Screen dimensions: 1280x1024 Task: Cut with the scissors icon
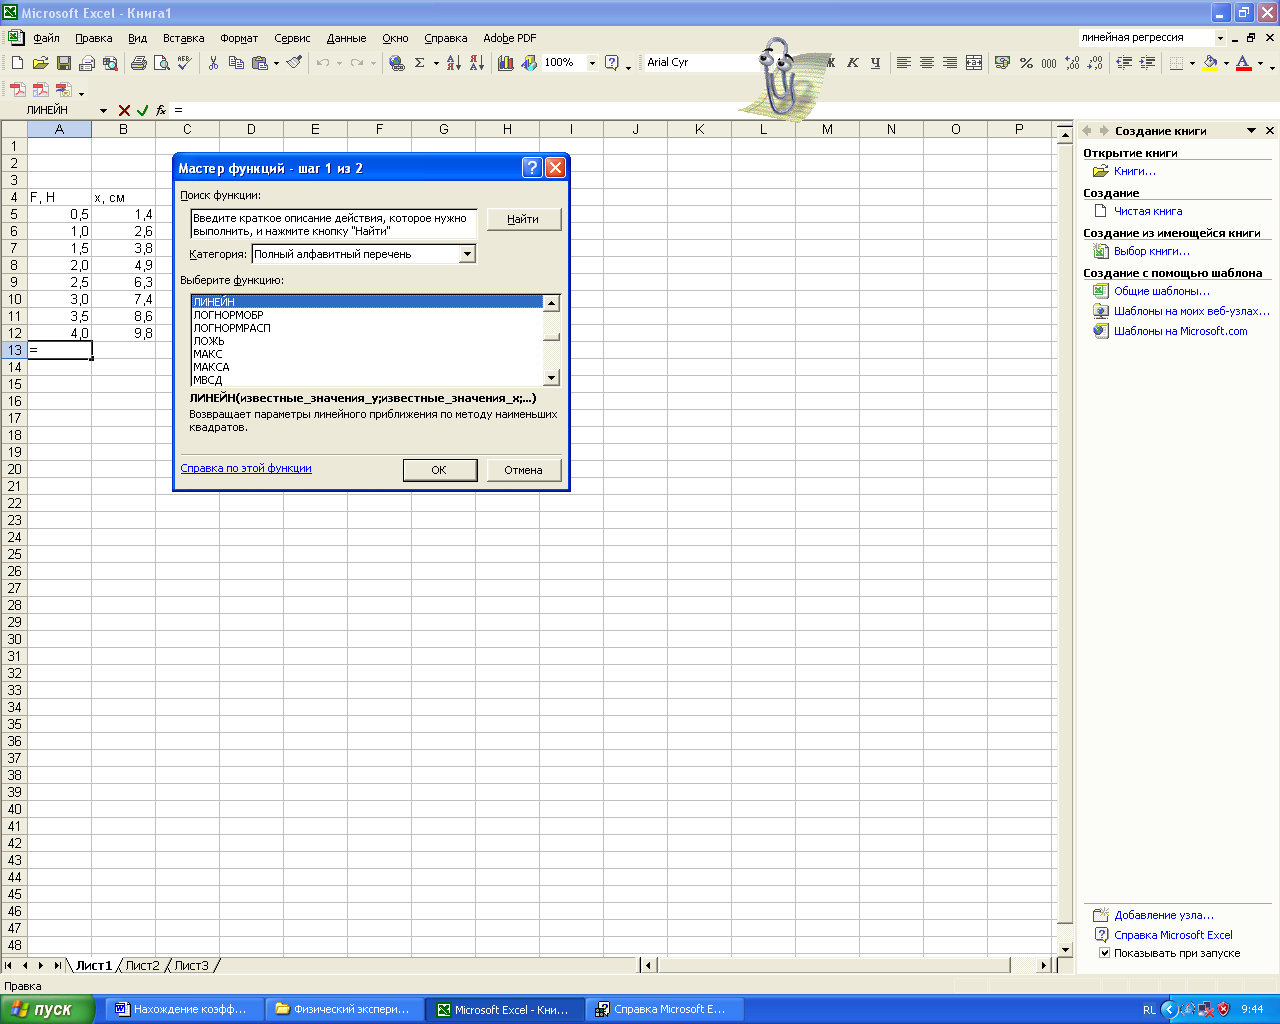click(x=213, y=63)
